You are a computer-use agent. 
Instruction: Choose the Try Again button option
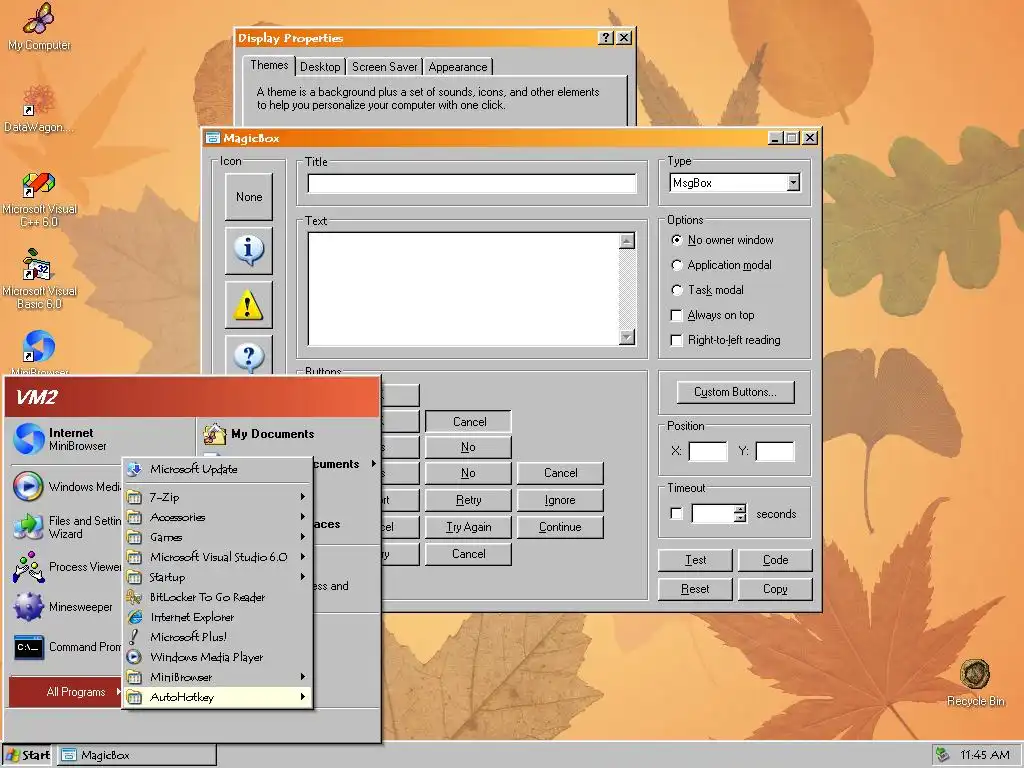(x=468, y=527)
